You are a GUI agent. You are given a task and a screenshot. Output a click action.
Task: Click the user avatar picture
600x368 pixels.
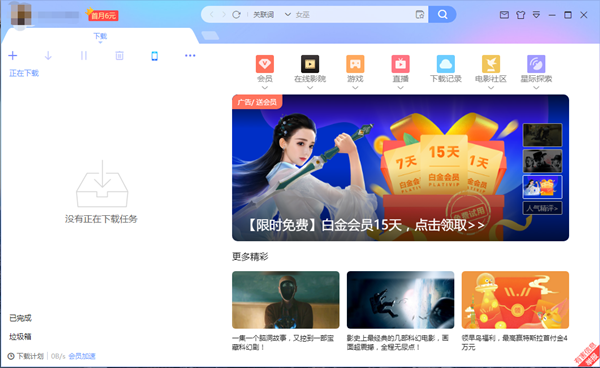tap(21, 15)
